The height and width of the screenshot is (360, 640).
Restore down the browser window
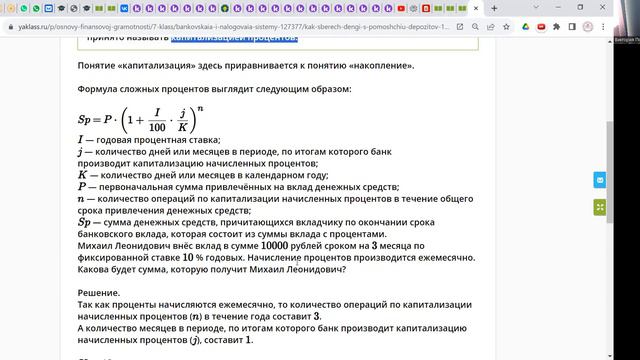tap(580, 7)
